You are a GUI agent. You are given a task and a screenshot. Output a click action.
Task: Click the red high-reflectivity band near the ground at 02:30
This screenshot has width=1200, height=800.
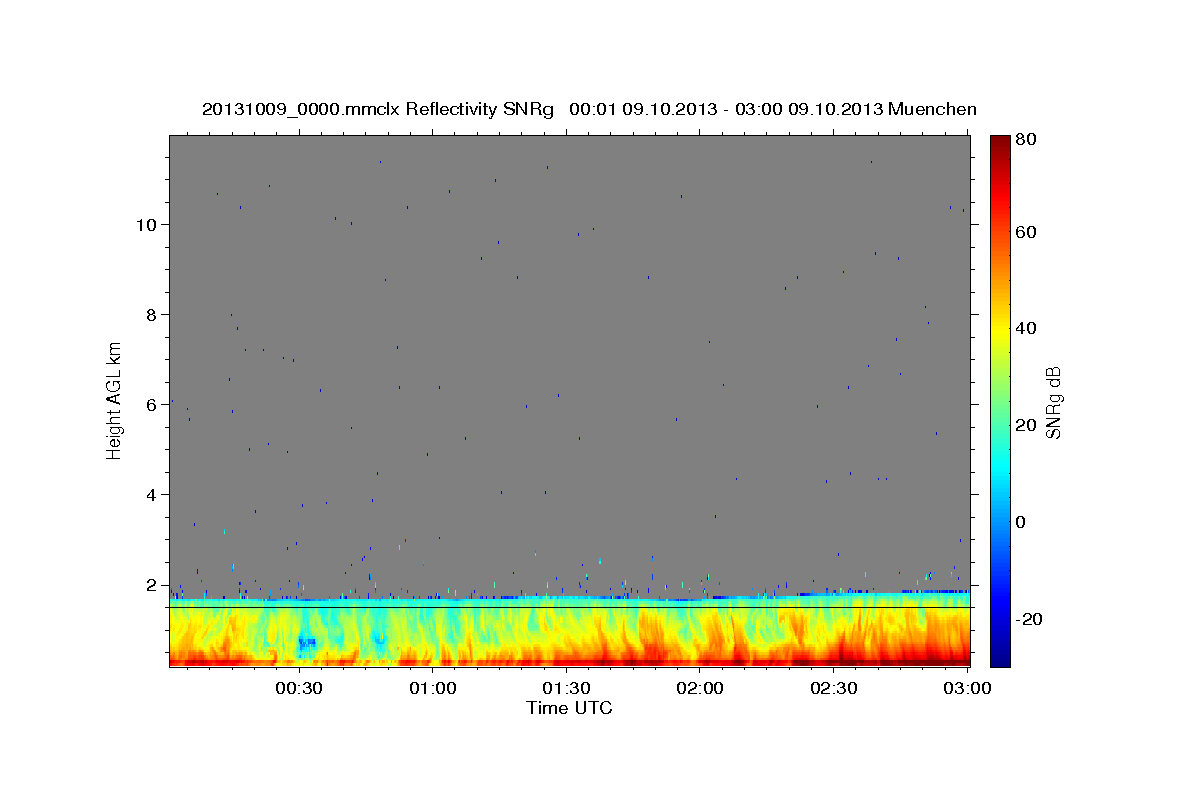point(835,661)
